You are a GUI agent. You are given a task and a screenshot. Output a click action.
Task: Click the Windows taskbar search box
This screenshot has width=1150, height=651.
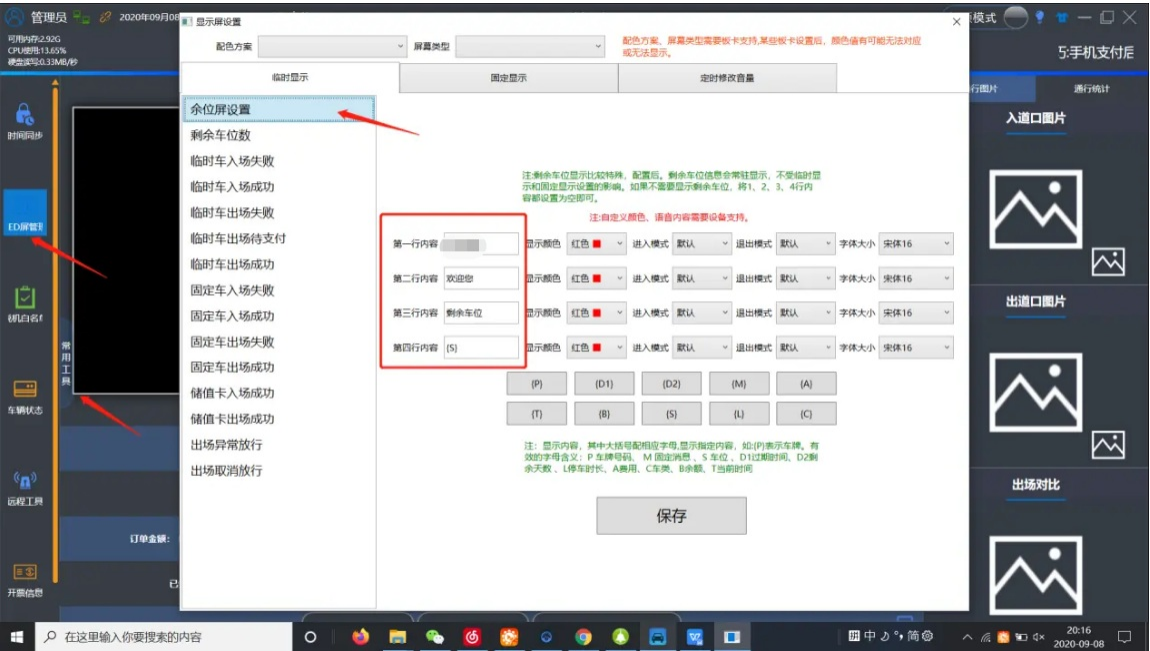164,636
